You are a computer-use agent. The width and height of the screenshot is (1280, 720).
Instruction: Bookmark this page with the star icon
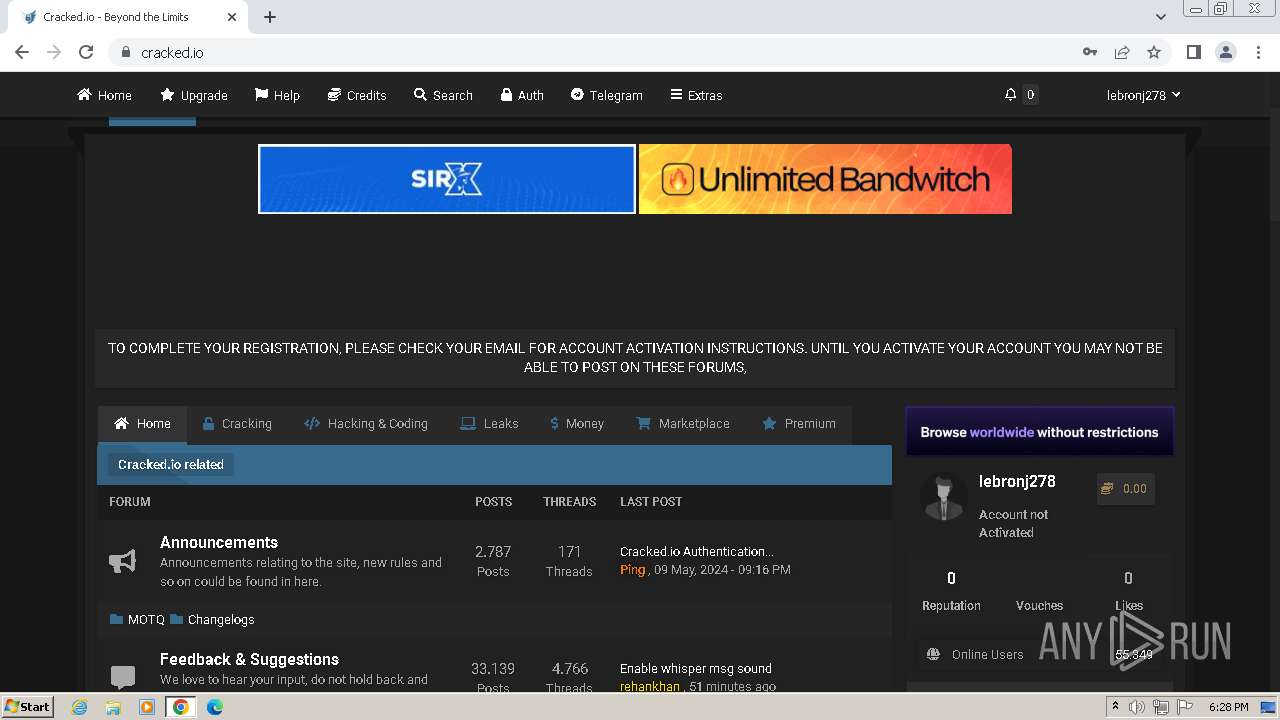click(1154, 52)
